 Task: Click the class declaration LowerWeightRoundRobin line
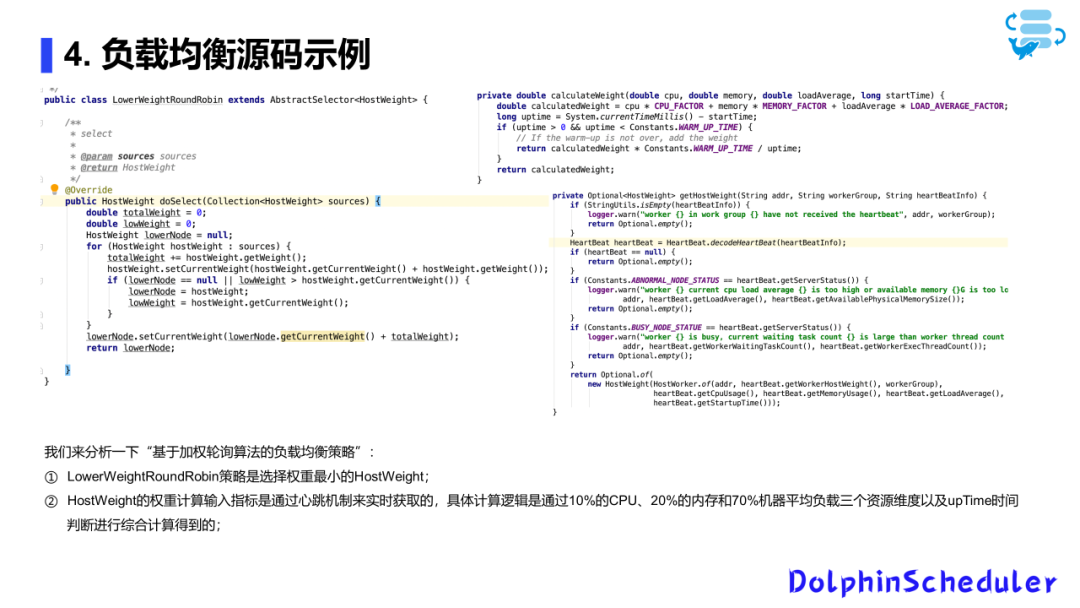click(x=236, y=100)
